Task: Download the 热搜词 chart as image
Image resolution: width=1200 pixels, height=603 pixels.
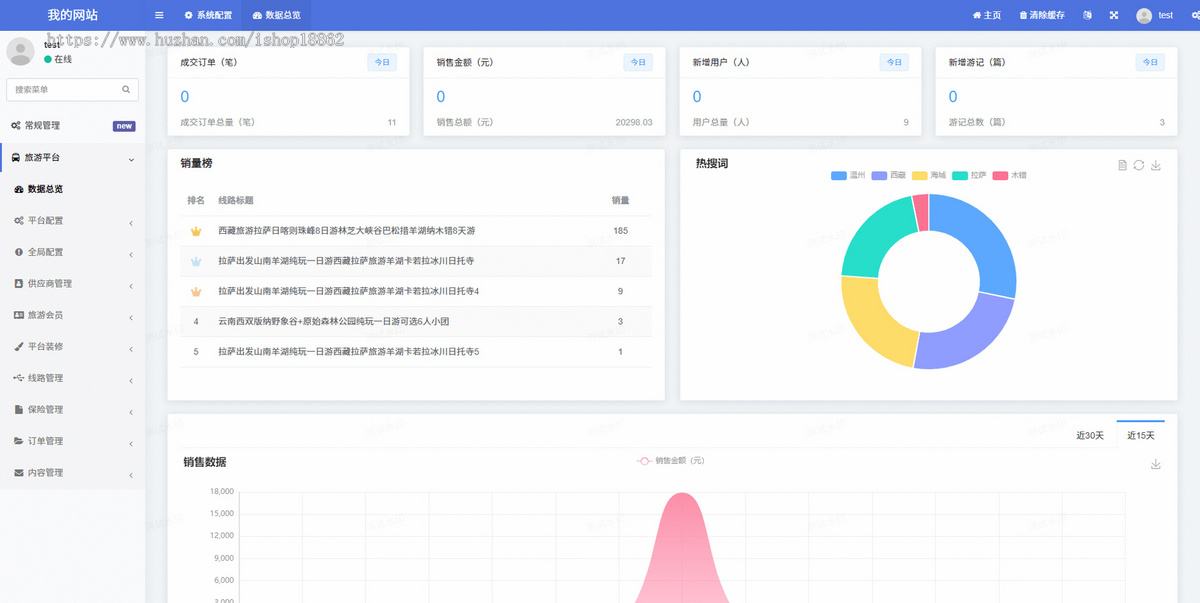Action: [x=1156, y=165]
